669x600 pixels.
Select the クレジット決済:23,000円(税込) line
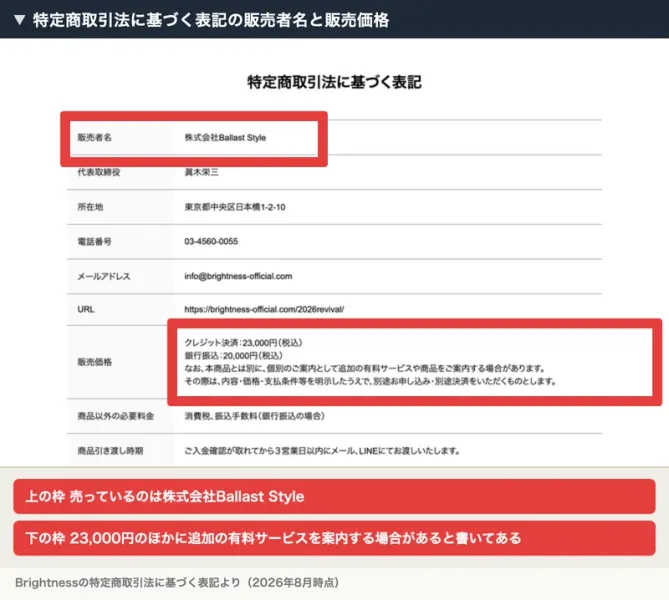tap(243, 343)
